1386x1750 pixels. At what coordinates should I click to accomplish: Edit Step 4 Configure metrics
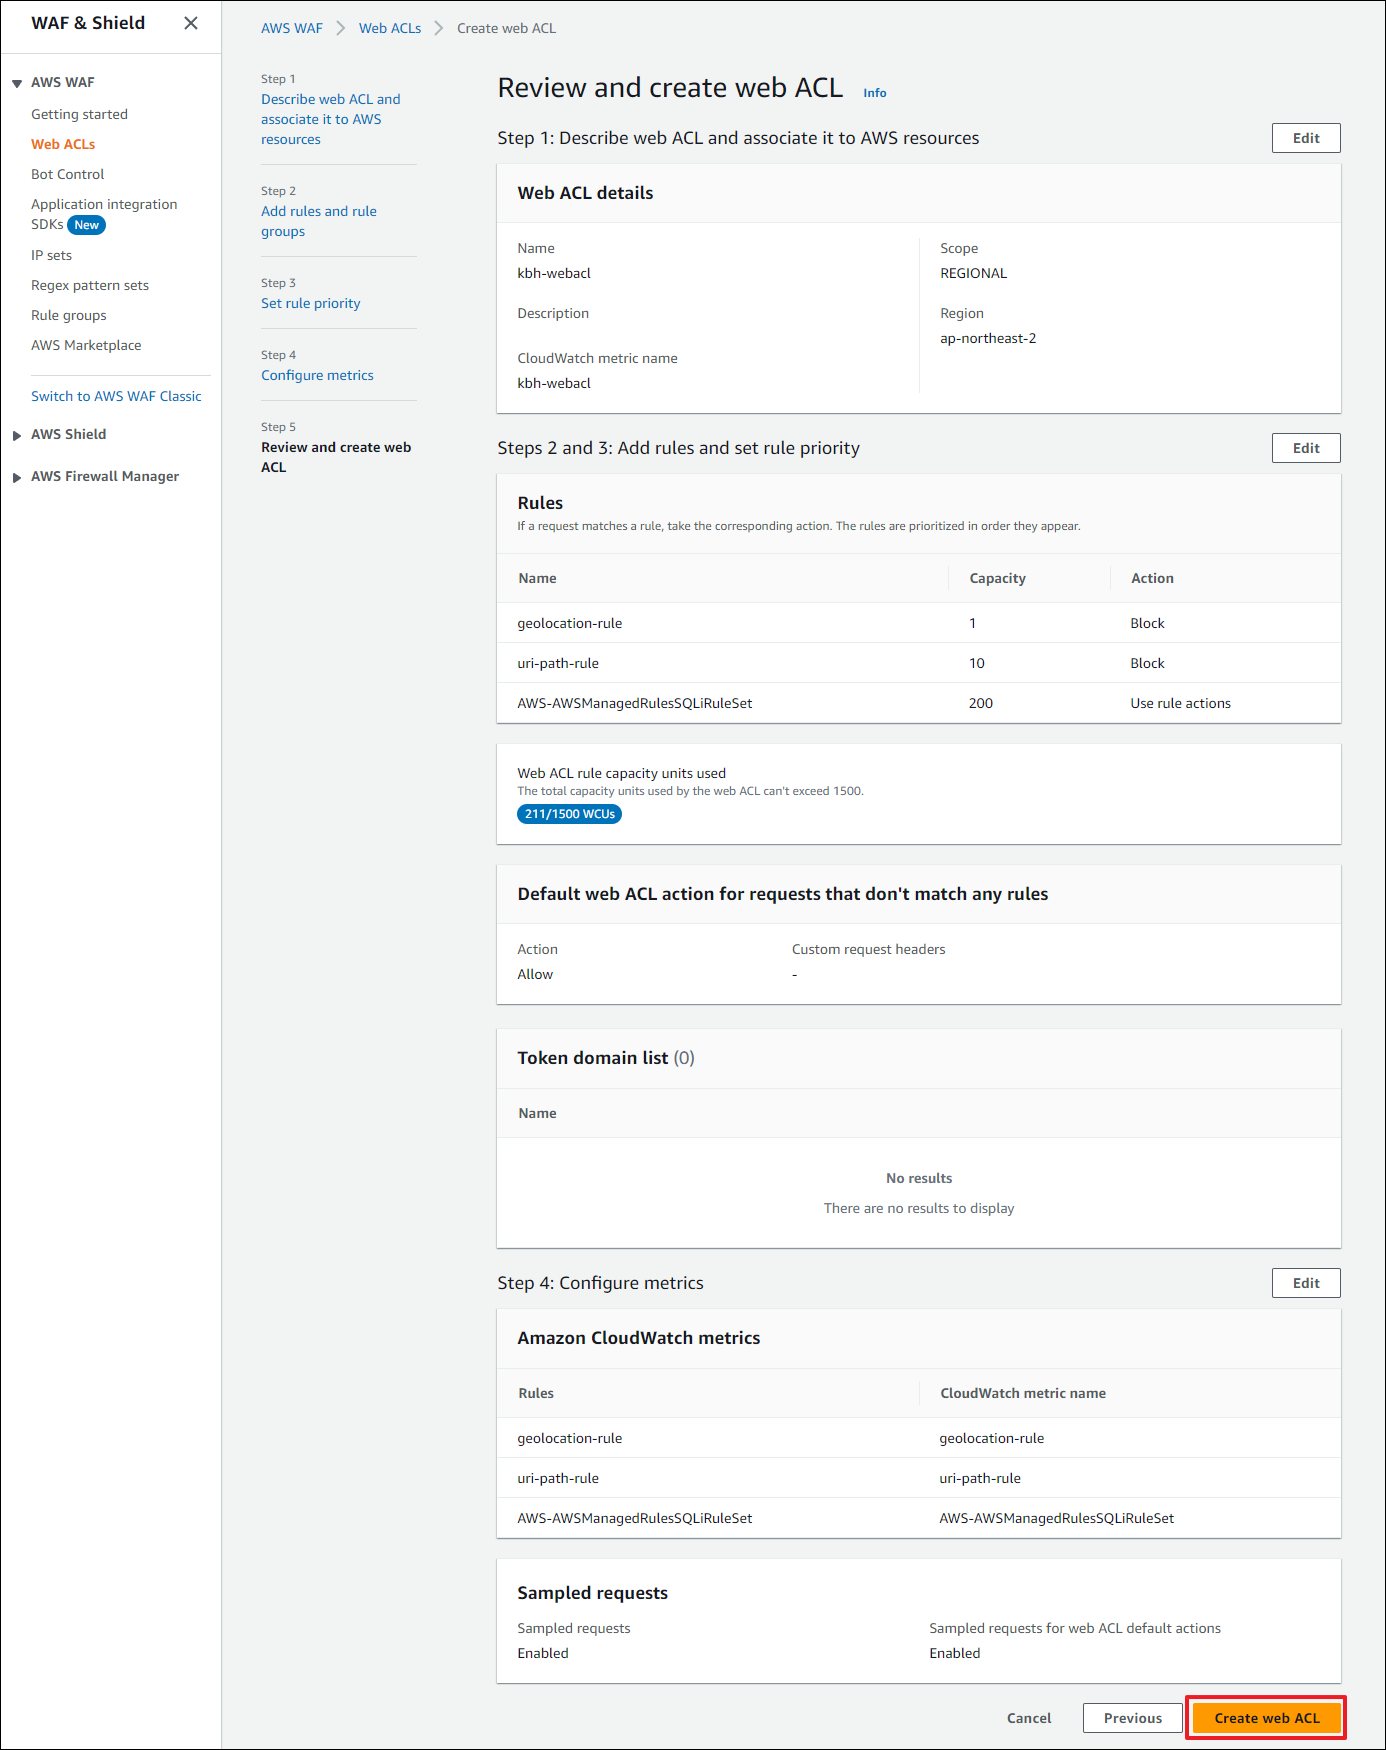point(1306,1283)
